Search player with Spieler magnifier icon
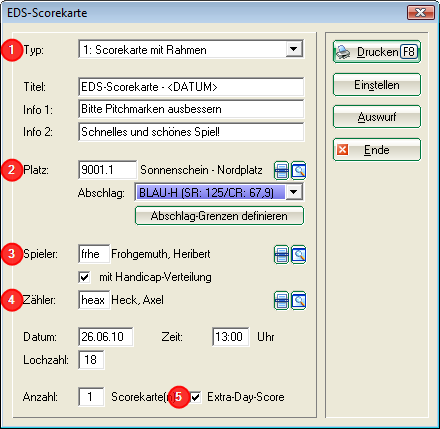The height and width of the screenshot is (429, 440). point(299,255)
